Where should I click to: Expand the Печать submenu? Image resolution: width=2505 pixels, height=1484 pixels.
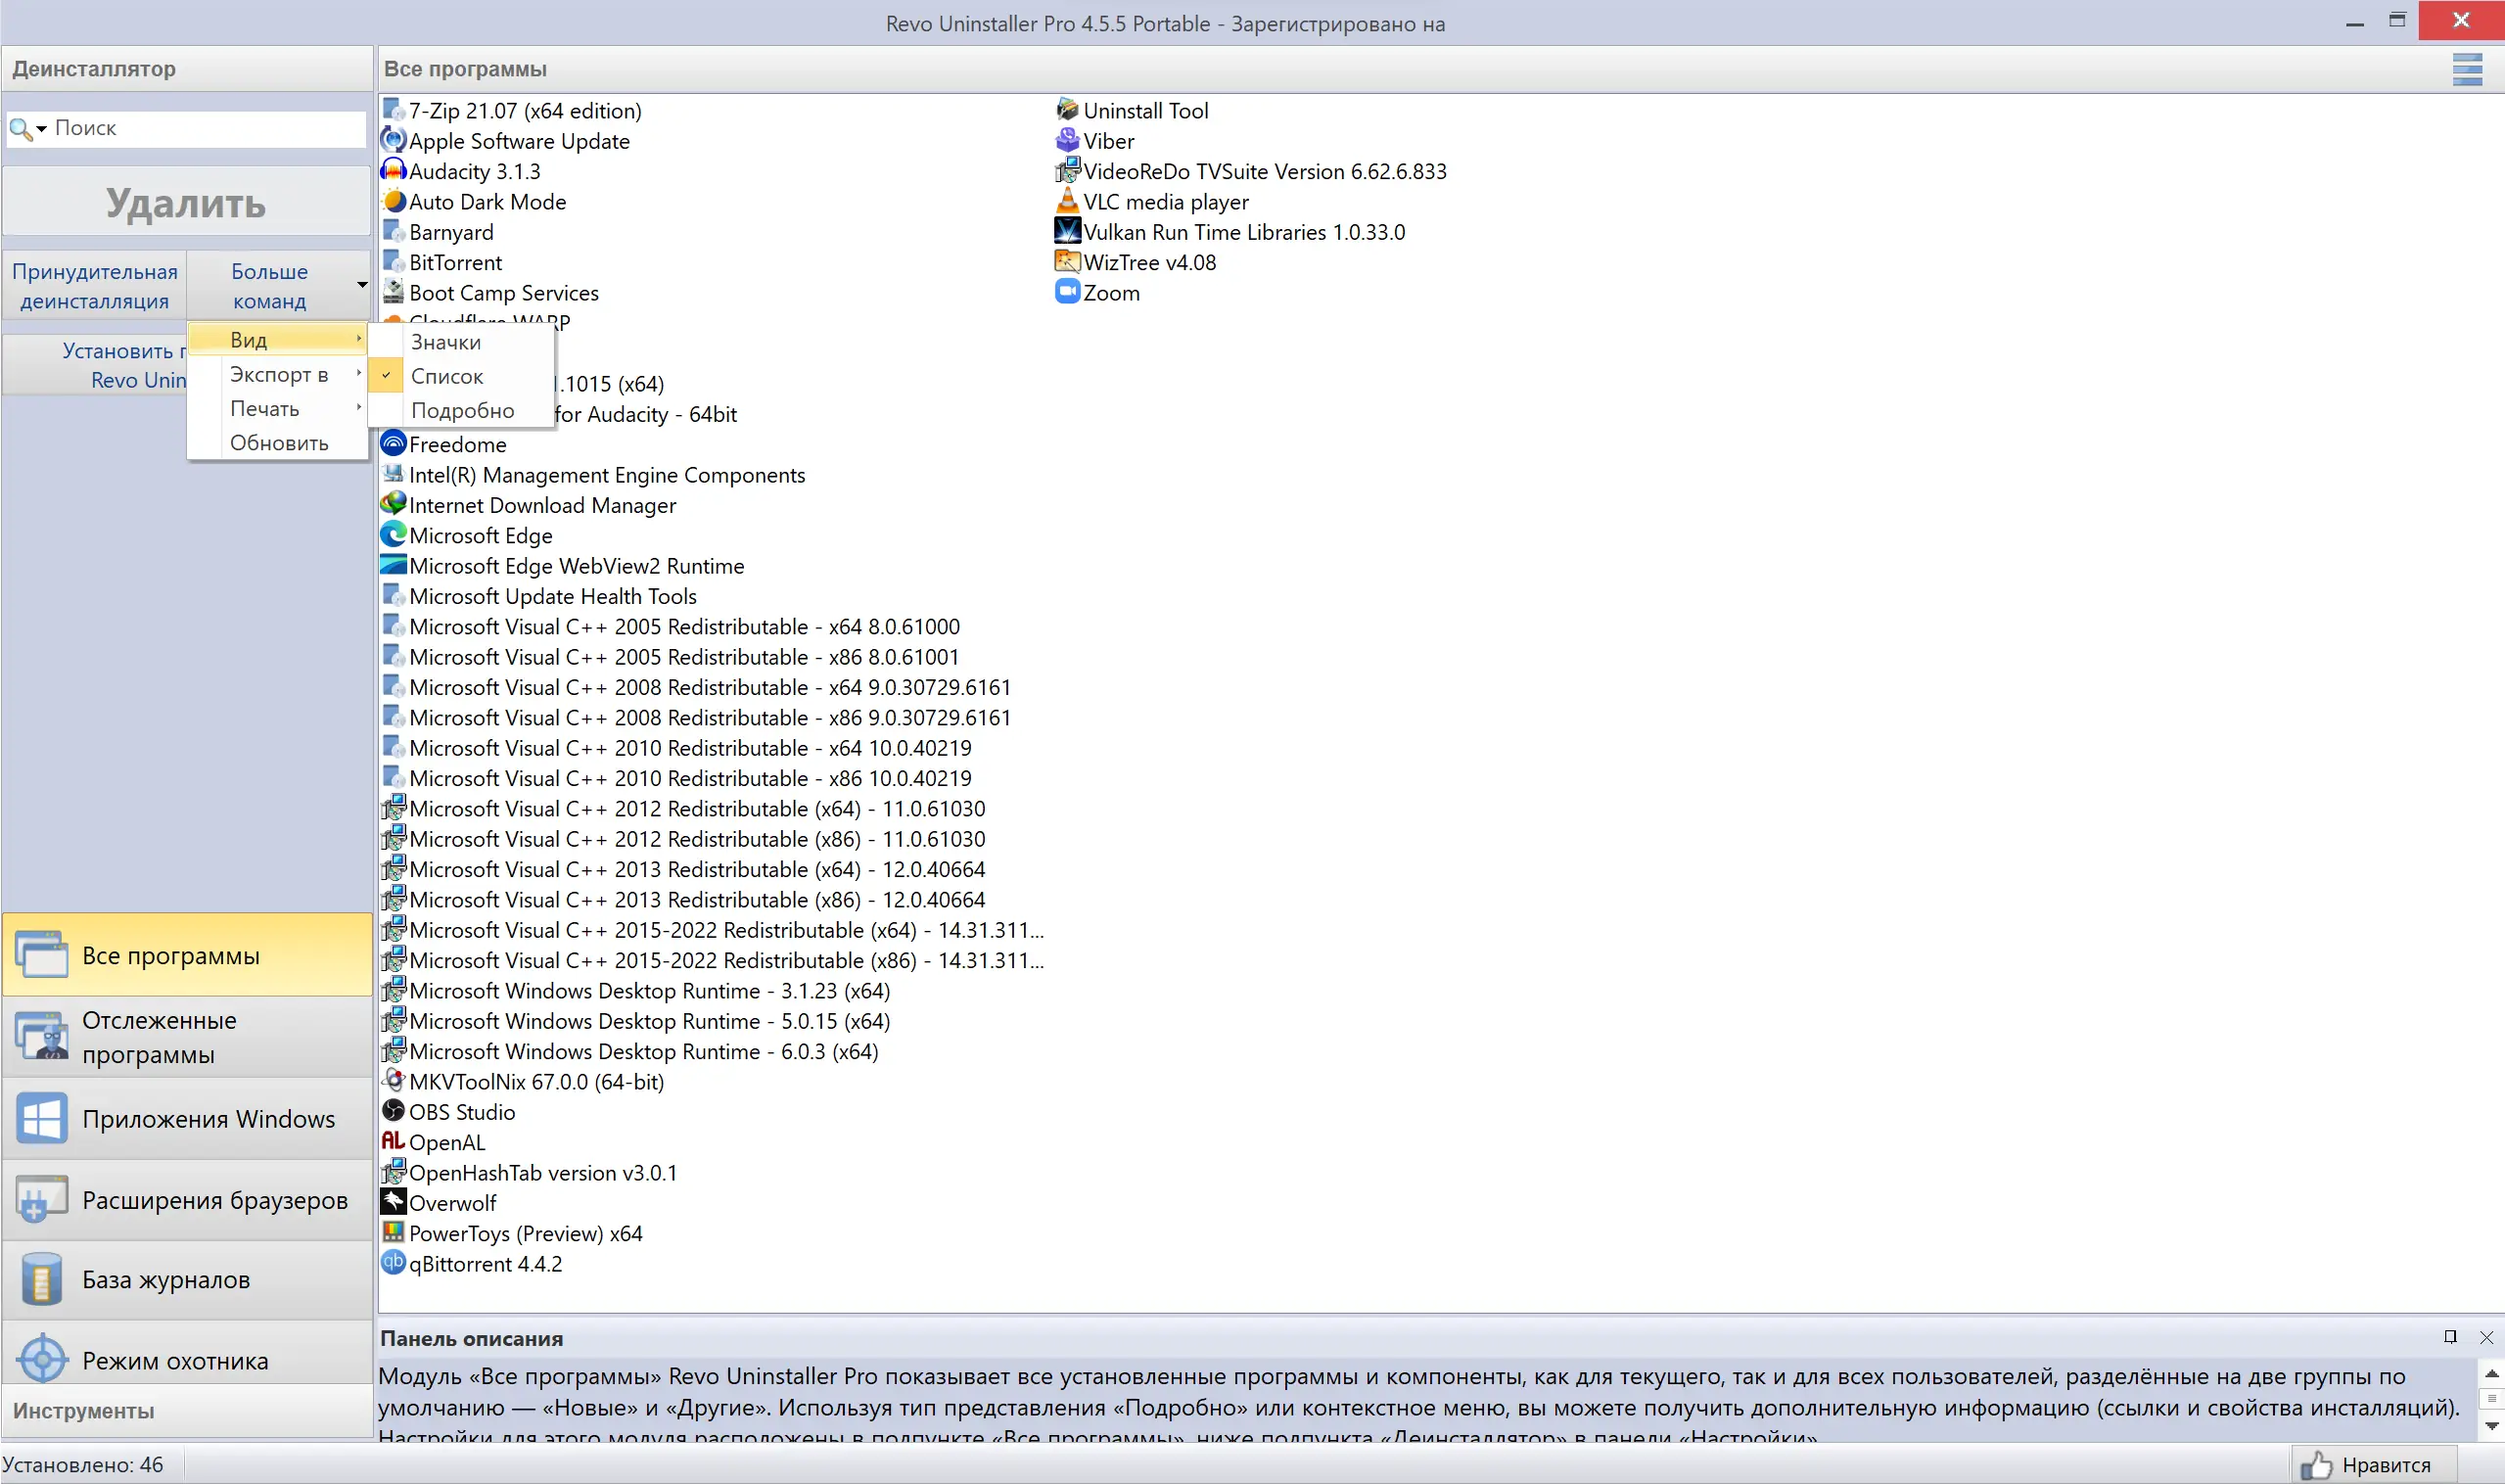point(265,408)
